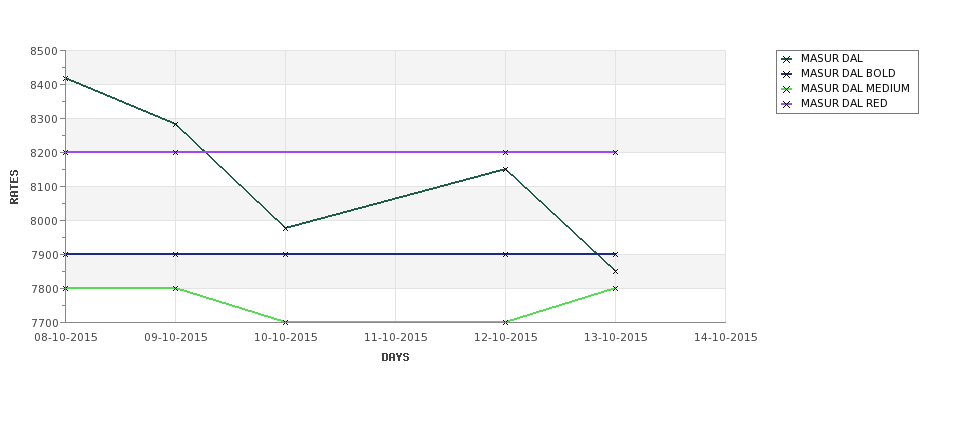Click the MASUR DAL MEDIUM legend marker
This screenshot has height=429, width=975.
point(787,89)
